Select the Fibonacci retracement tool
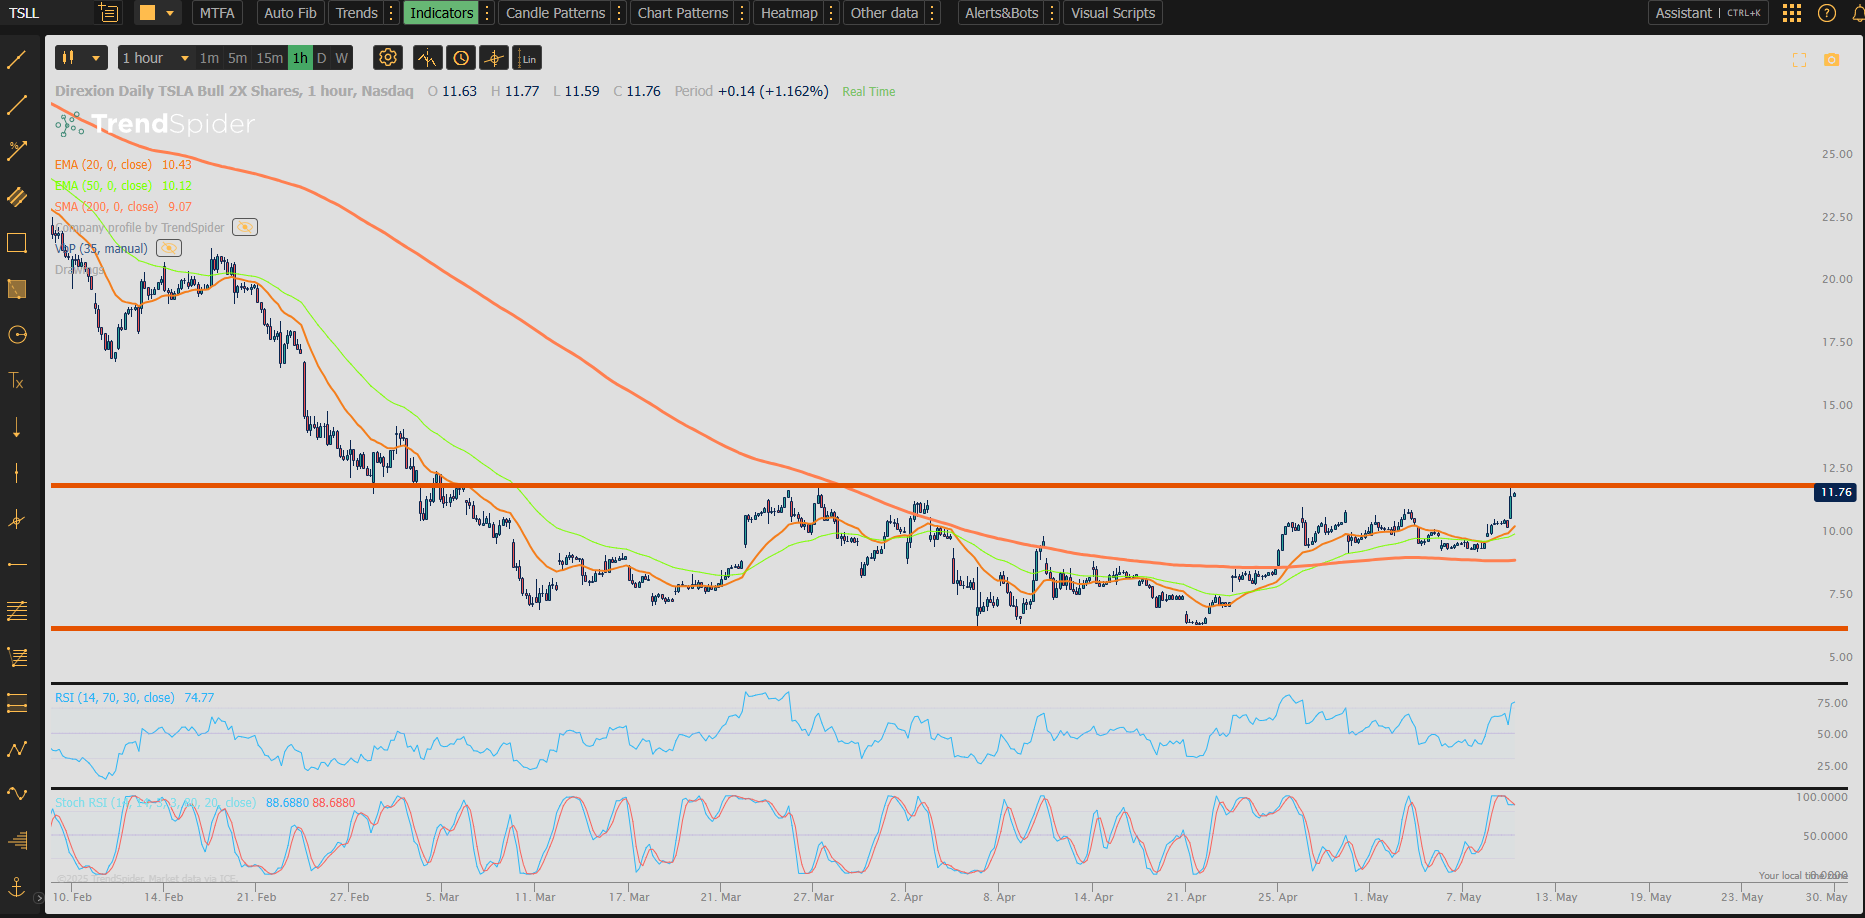 pos(17,611)
